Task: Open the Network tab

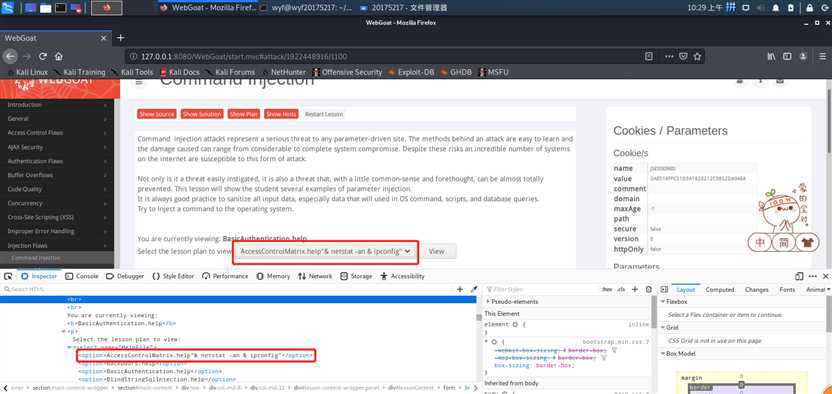Action: pos(315,276)
